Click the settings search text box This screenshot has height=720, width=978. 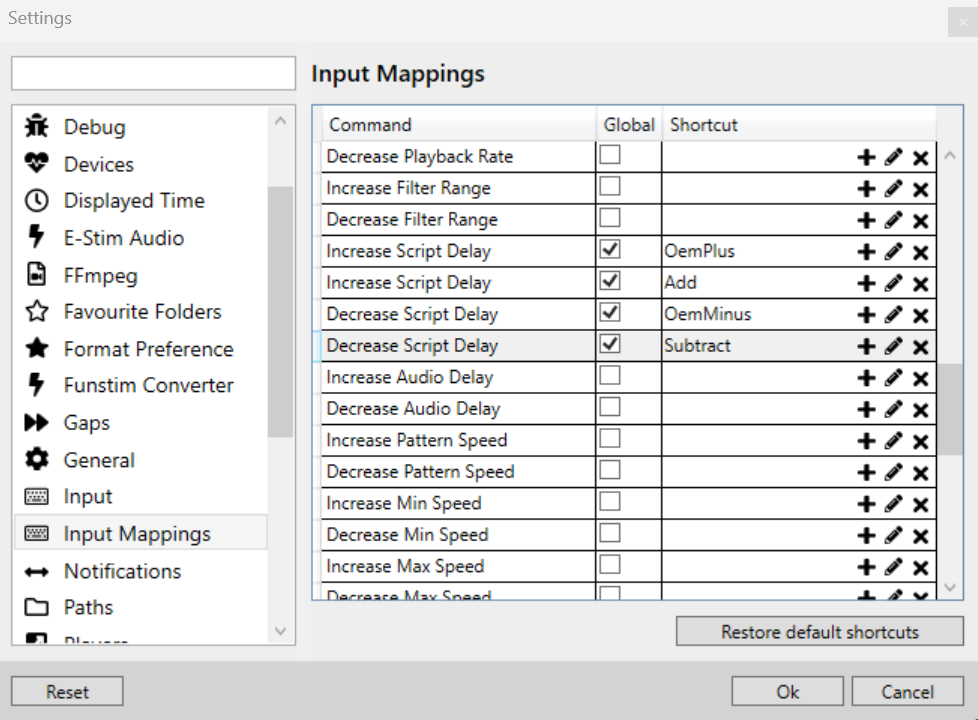(x=153, y=73)
